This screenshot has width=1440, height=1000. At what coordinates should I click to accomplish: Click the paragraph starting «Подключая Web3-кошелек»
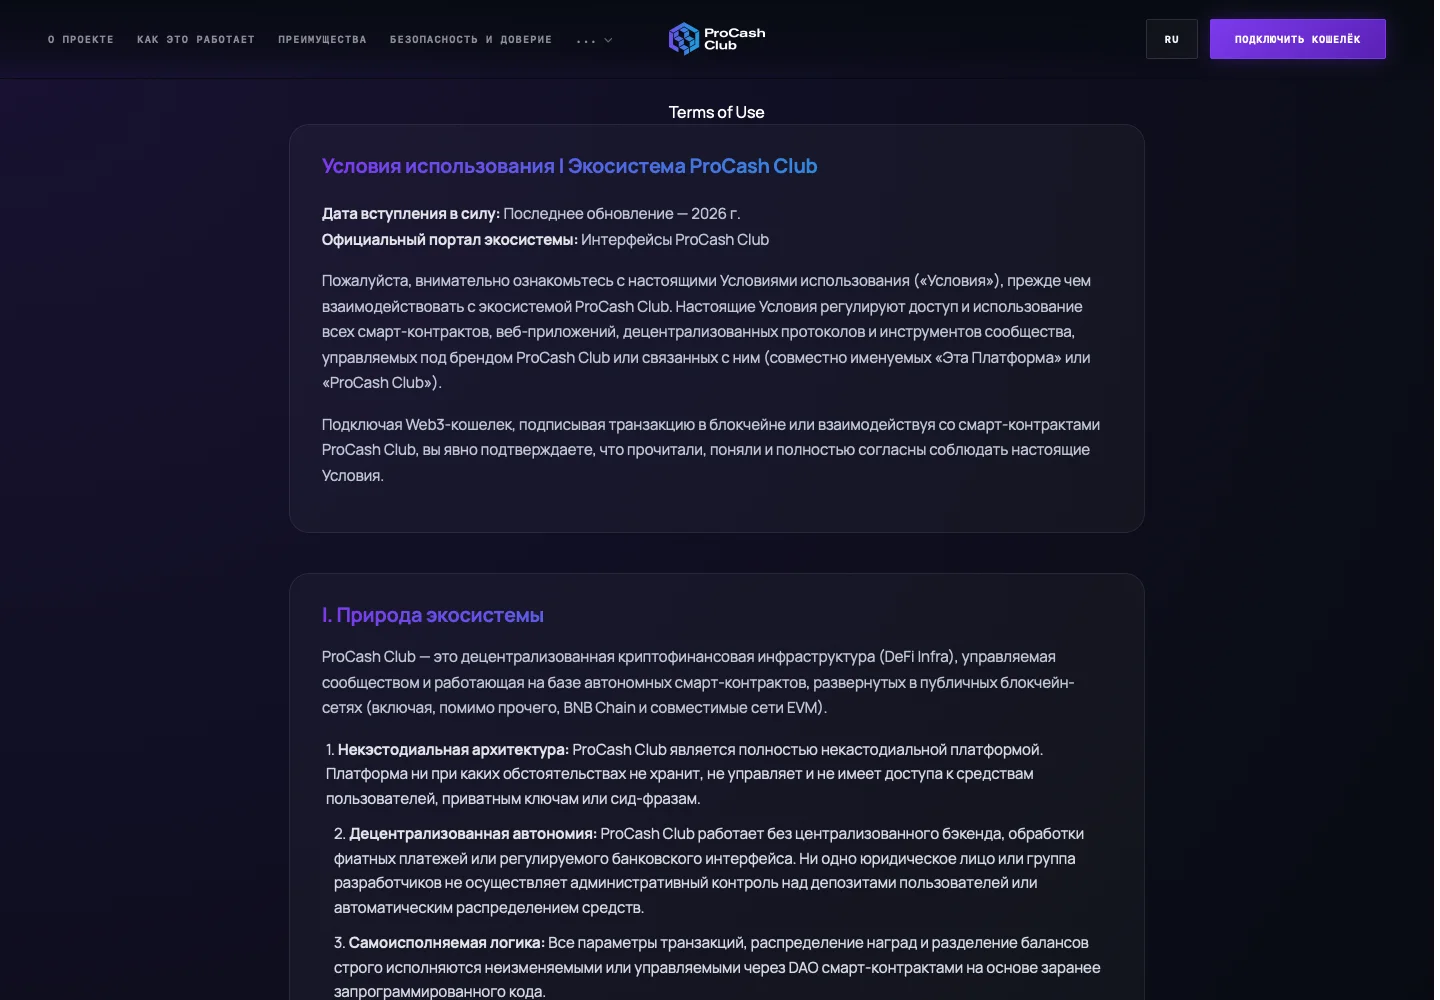[711, 450]
